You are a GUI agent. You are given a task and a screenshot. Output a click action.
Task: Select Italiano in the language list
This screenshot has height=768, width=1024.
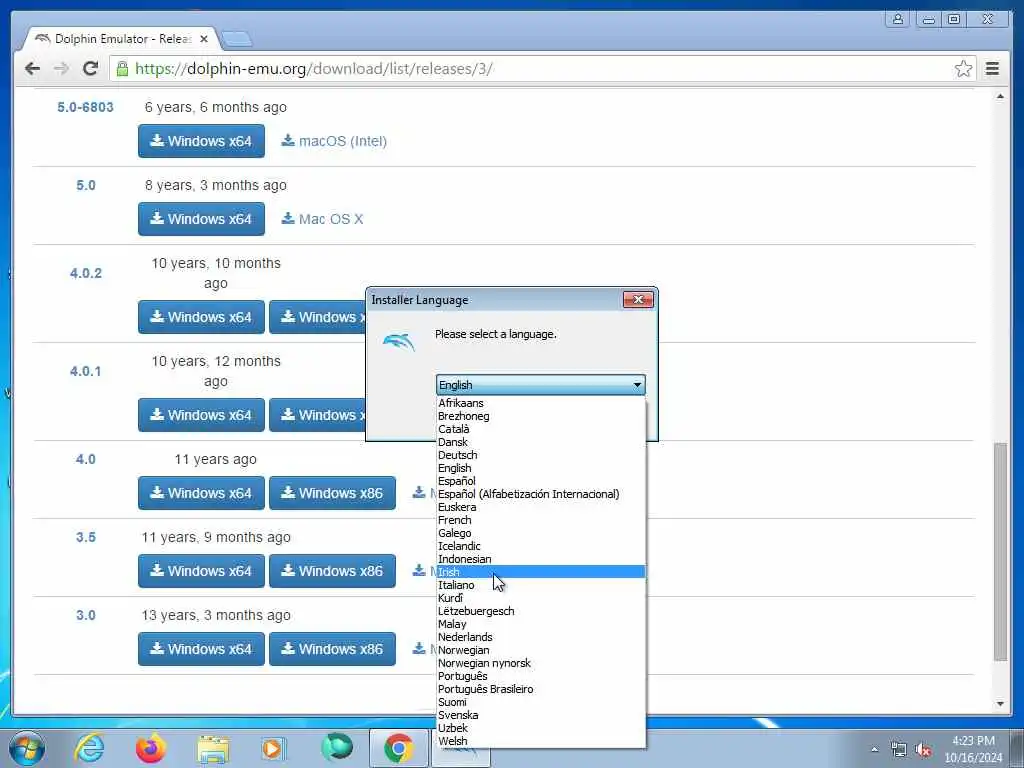click(540, 585)
